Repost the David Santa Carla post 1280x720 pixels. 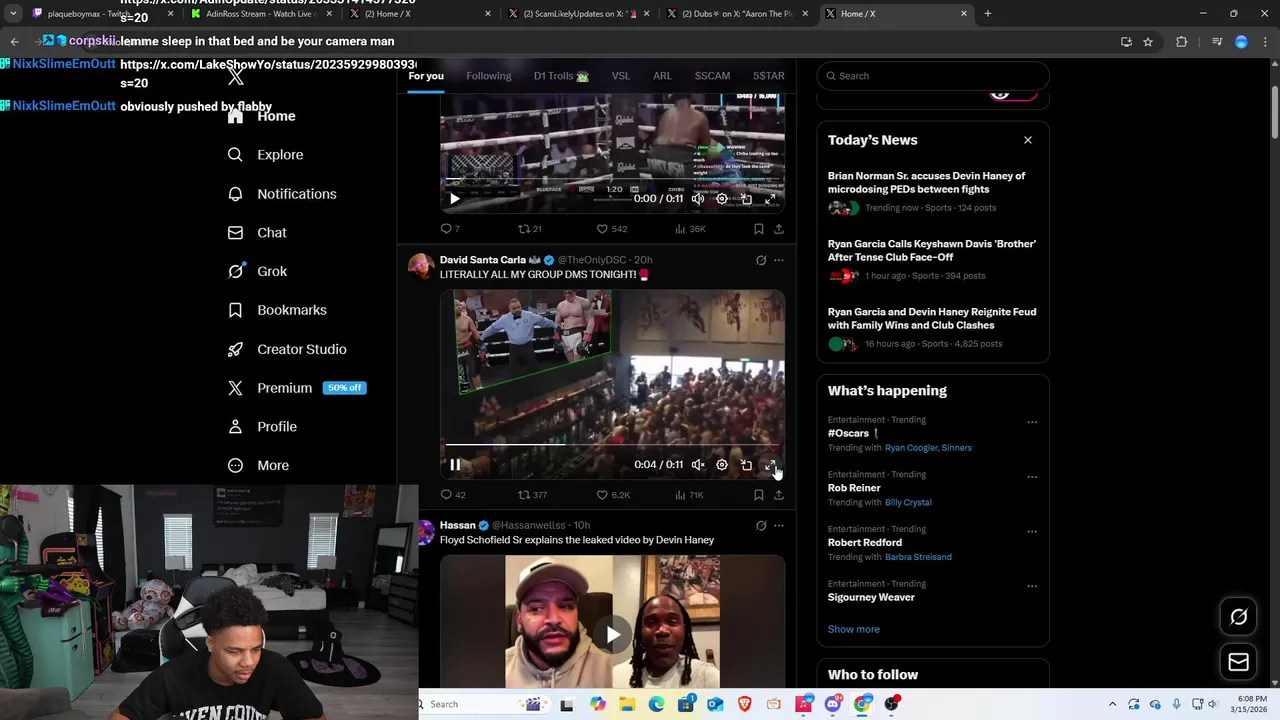pos(532,495)
